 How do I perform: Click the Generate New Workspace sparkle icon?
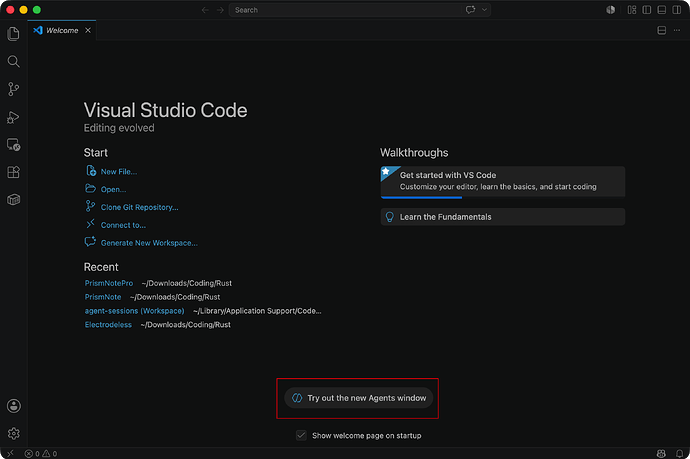pos(90,242)
